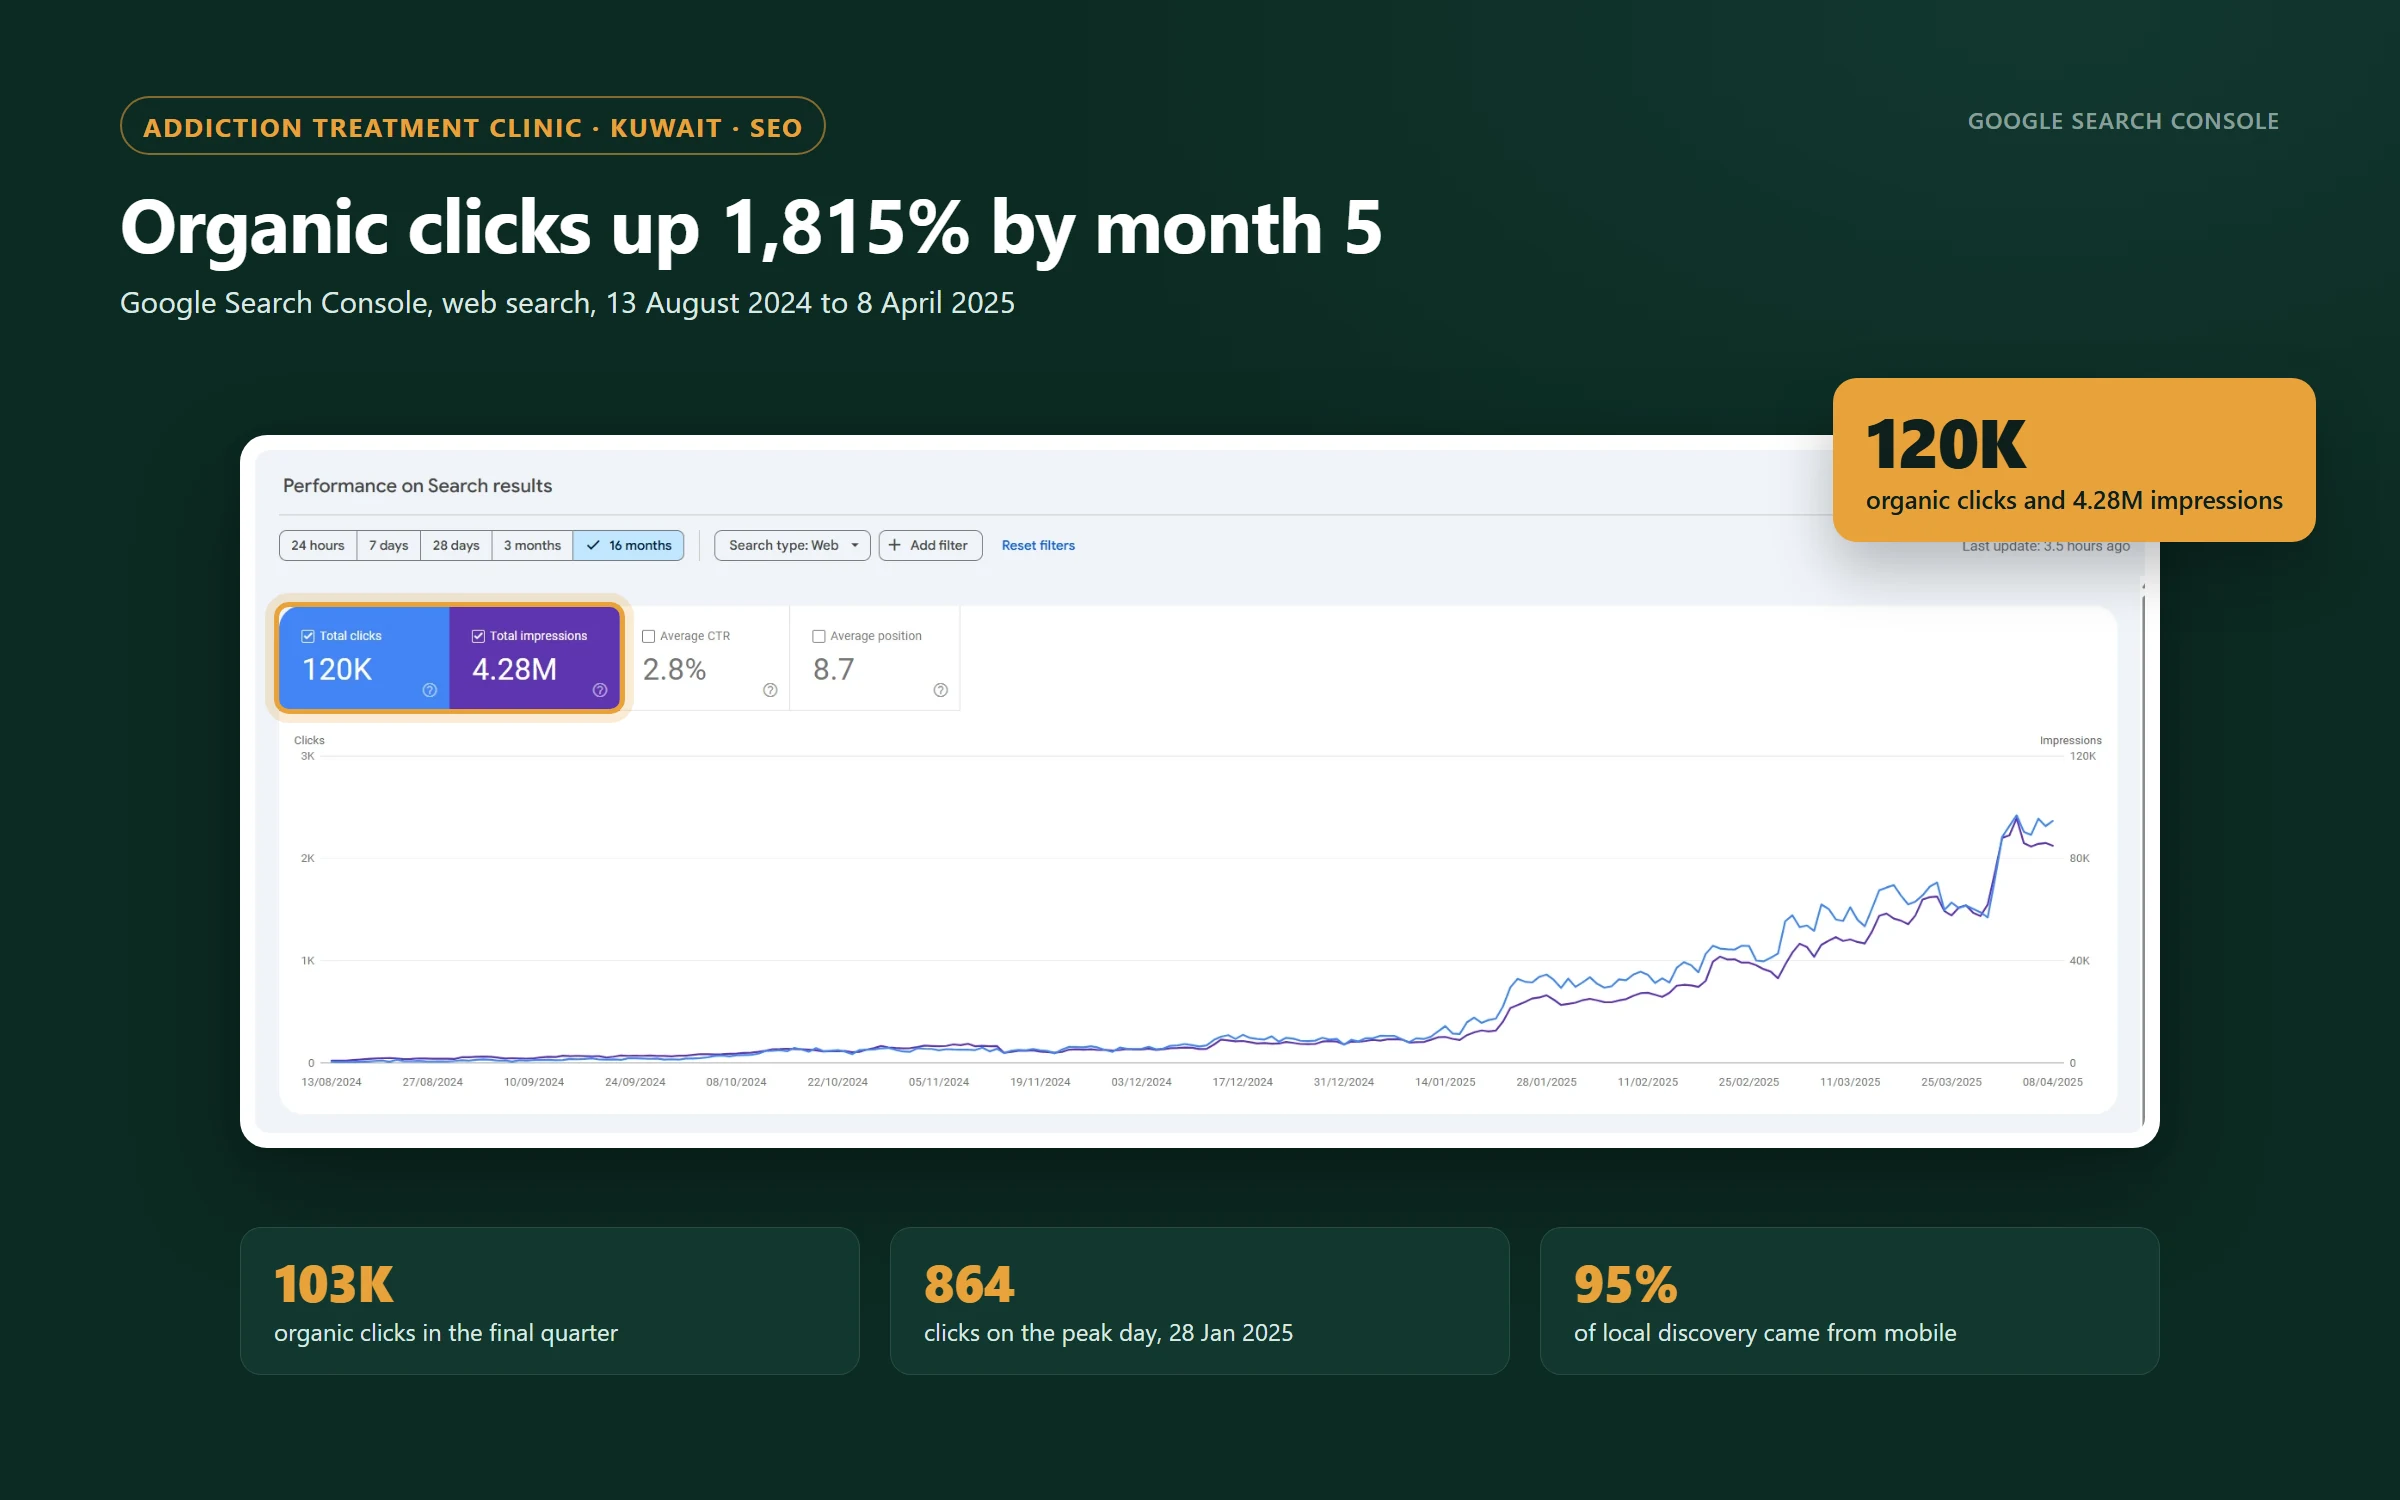This screenshot has width=2400, height=1500.
Task: Select the 28 days date range
Action: [x=456, y=545]
